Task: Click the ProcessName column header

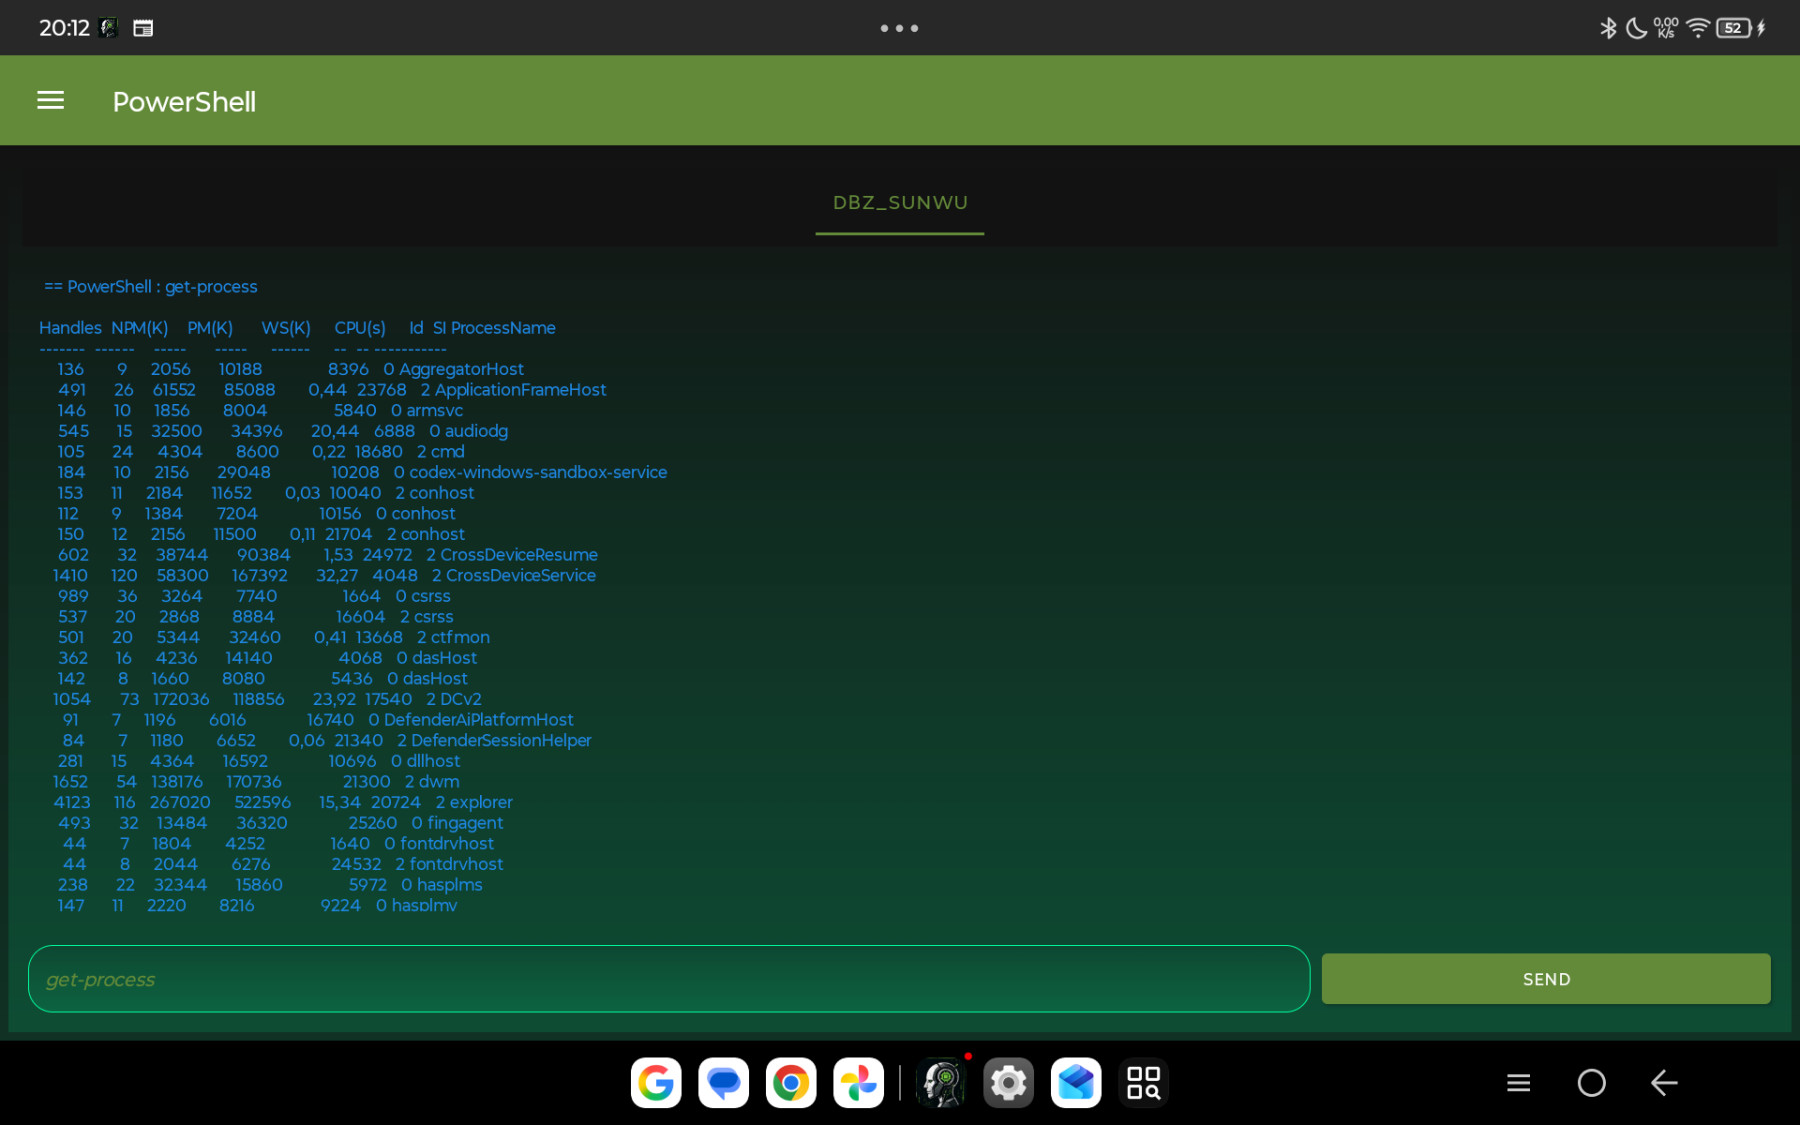Action: [503, 328]
